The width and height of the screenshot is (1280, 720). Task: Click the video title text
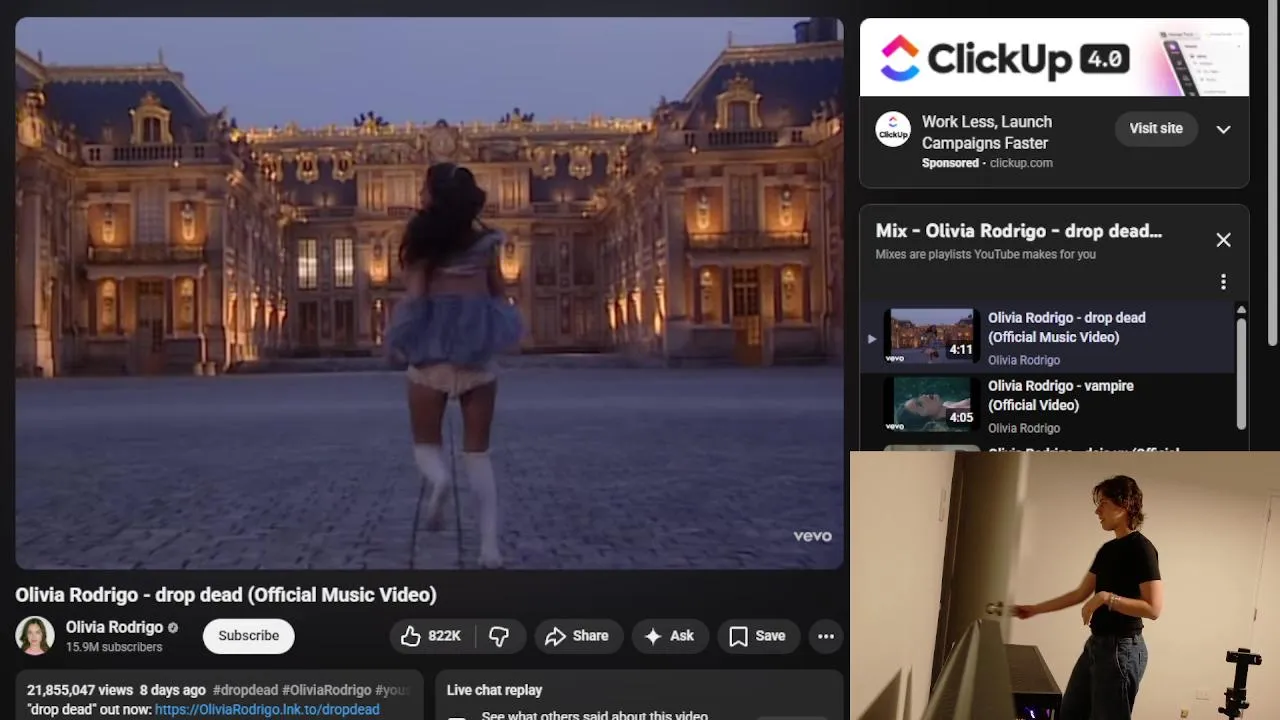tap(226, 595)
